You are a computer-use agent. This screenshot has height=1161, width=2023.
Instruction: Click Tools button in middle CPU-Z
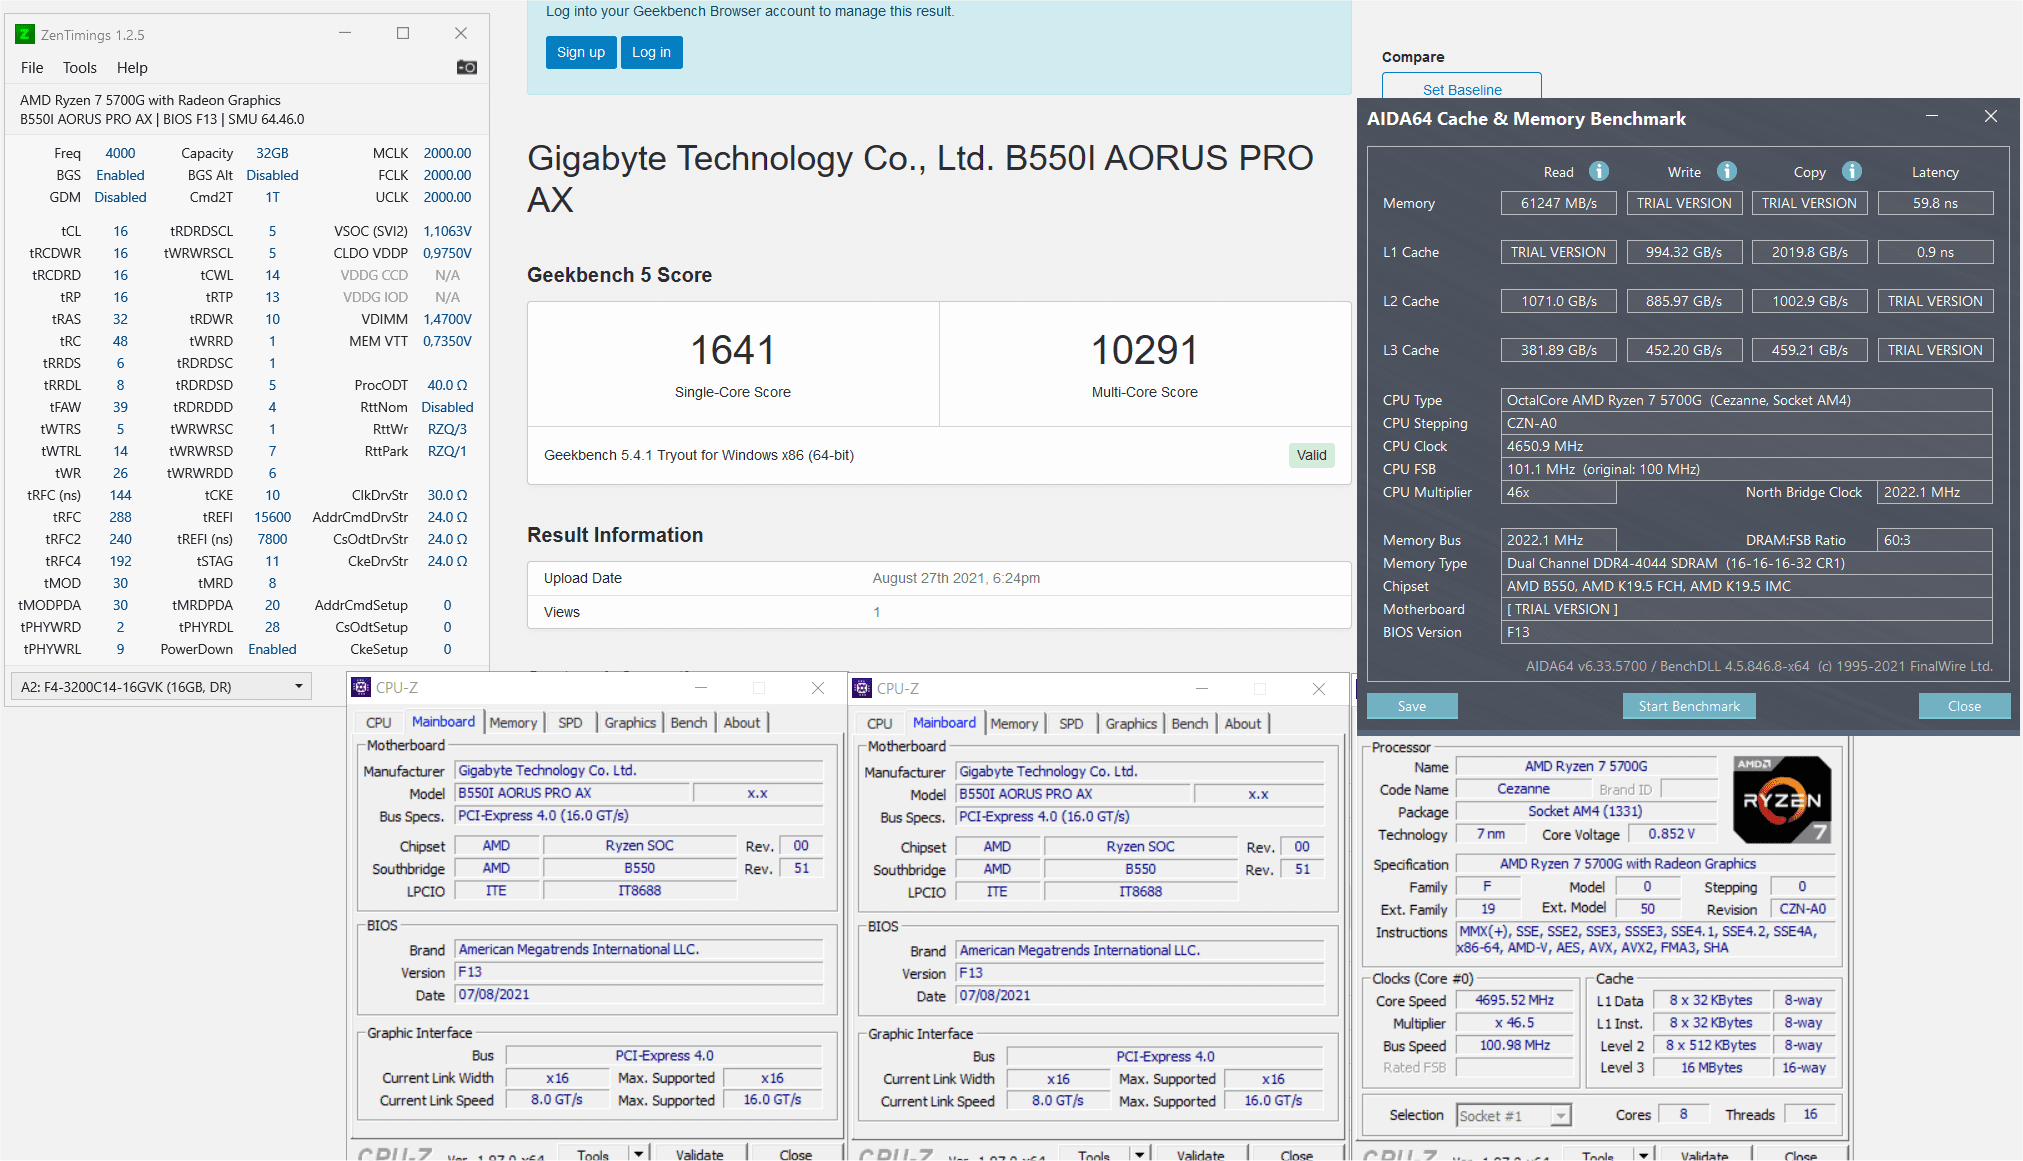1094,1155
